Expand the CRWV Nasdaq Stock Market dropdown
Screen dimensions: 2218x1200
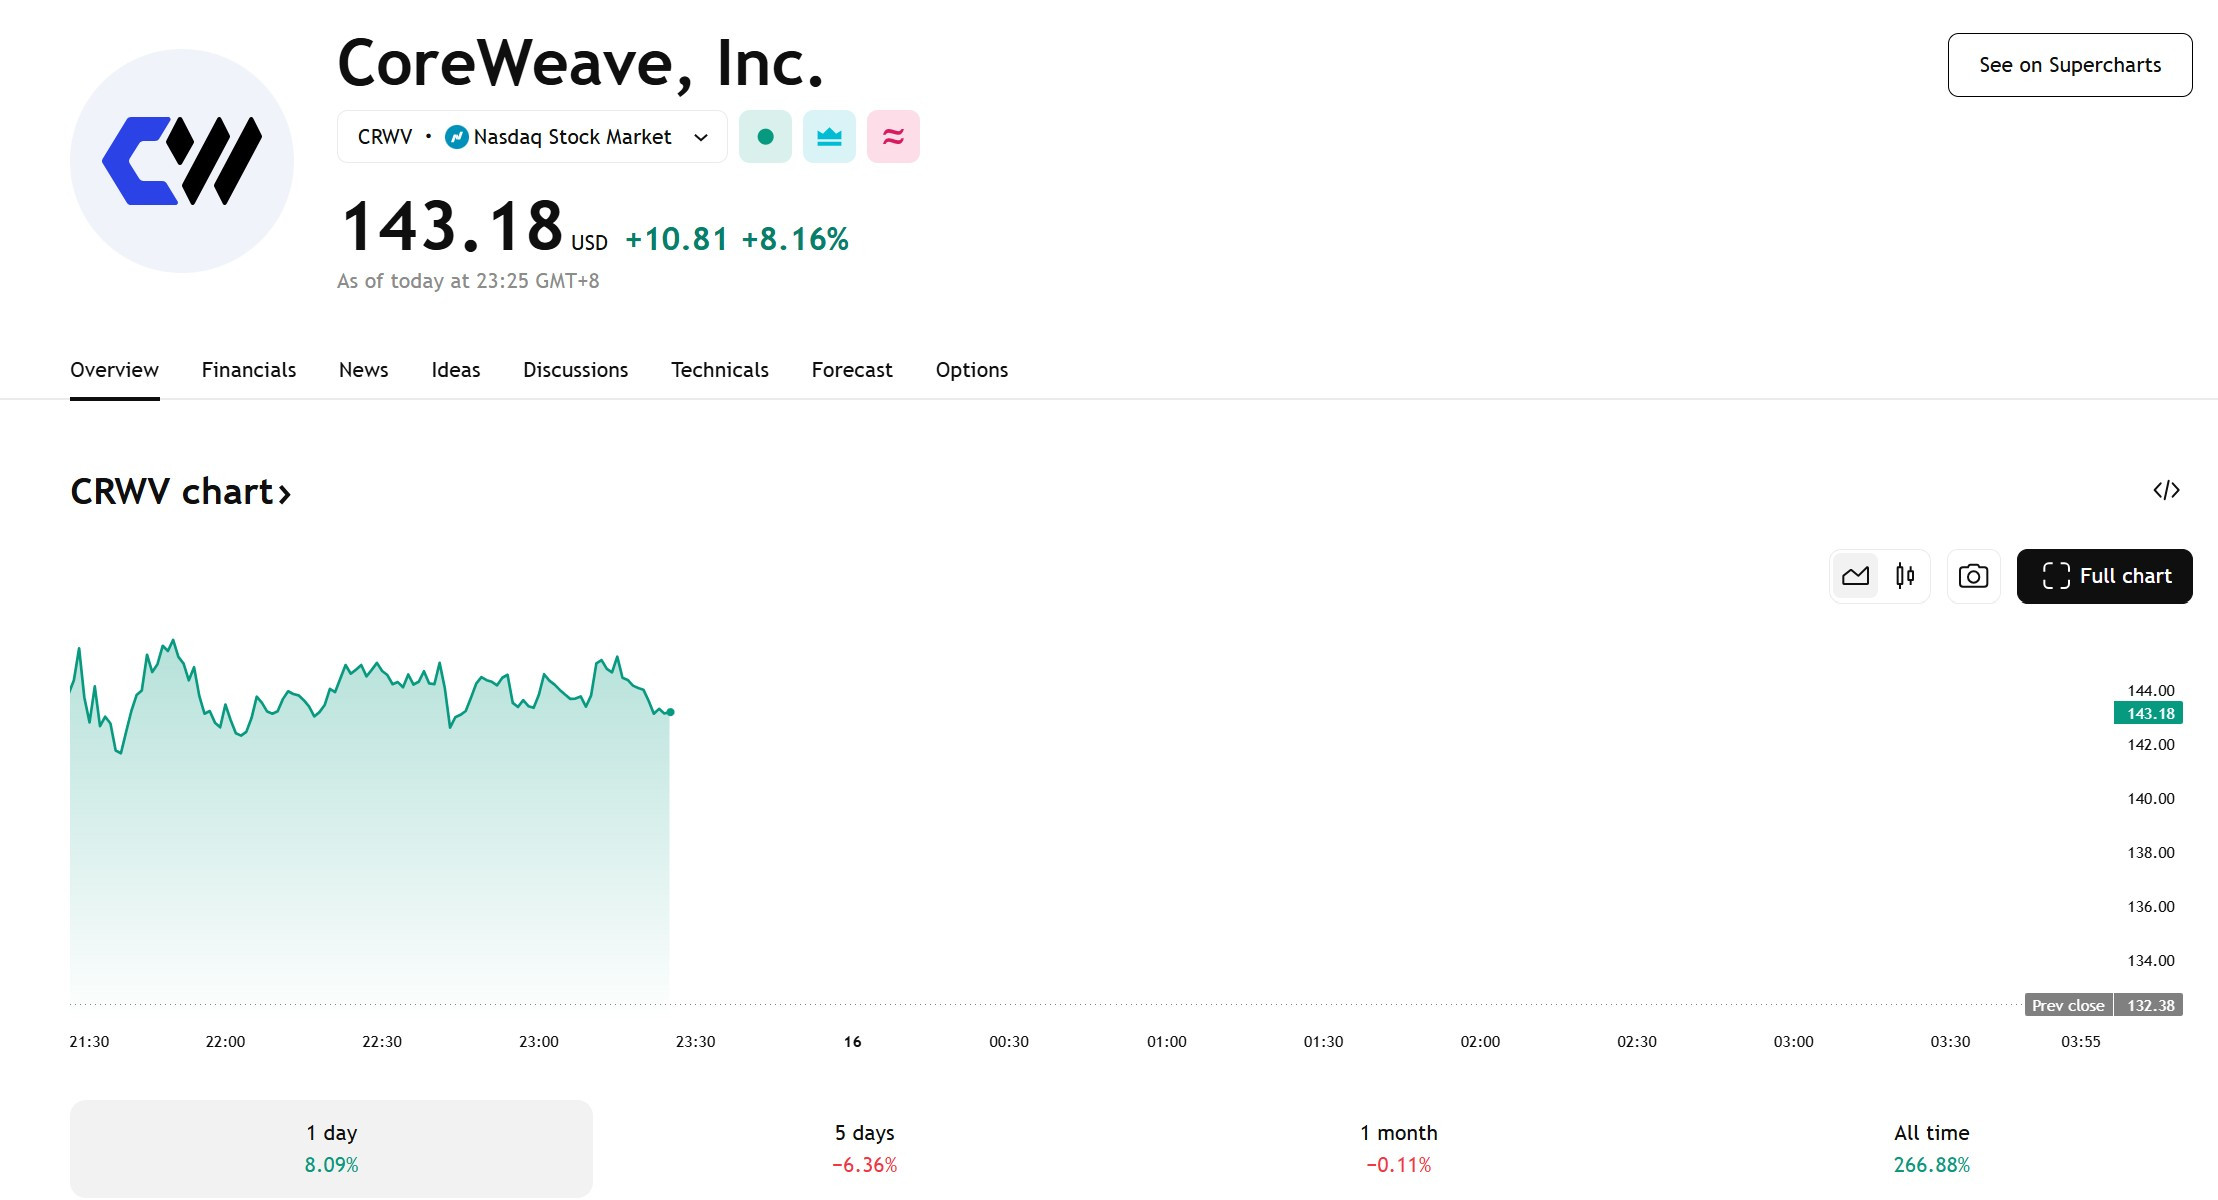532,137
